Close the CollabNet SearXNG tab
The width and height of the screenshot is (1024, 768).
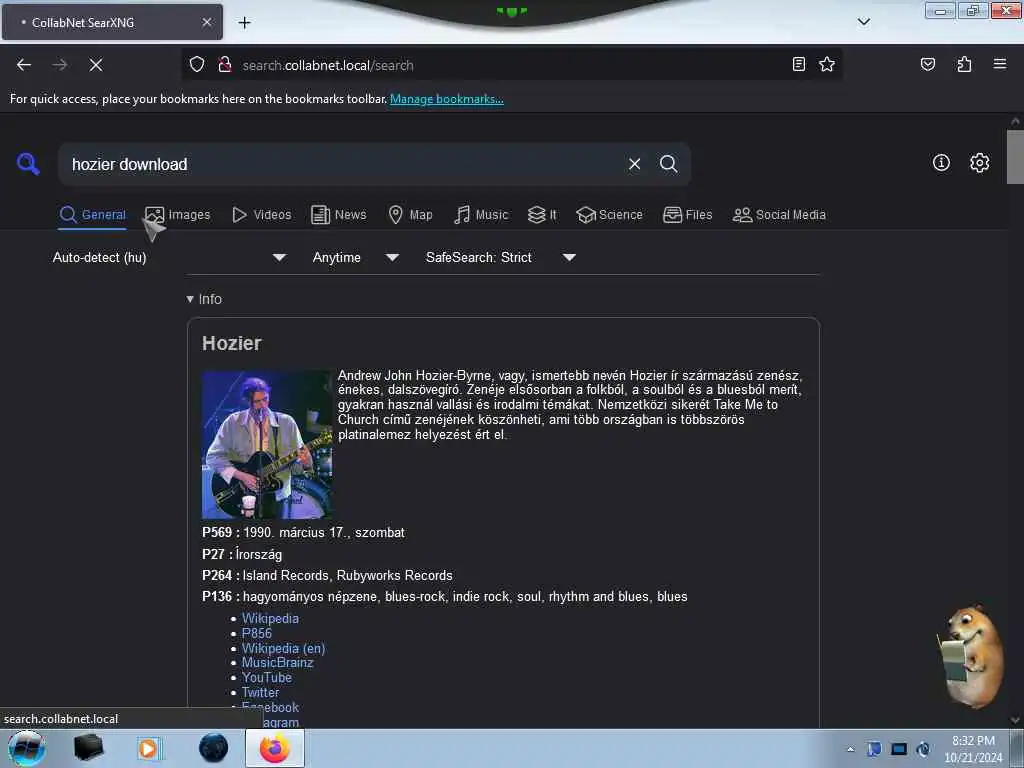click(x=207, y=22)
